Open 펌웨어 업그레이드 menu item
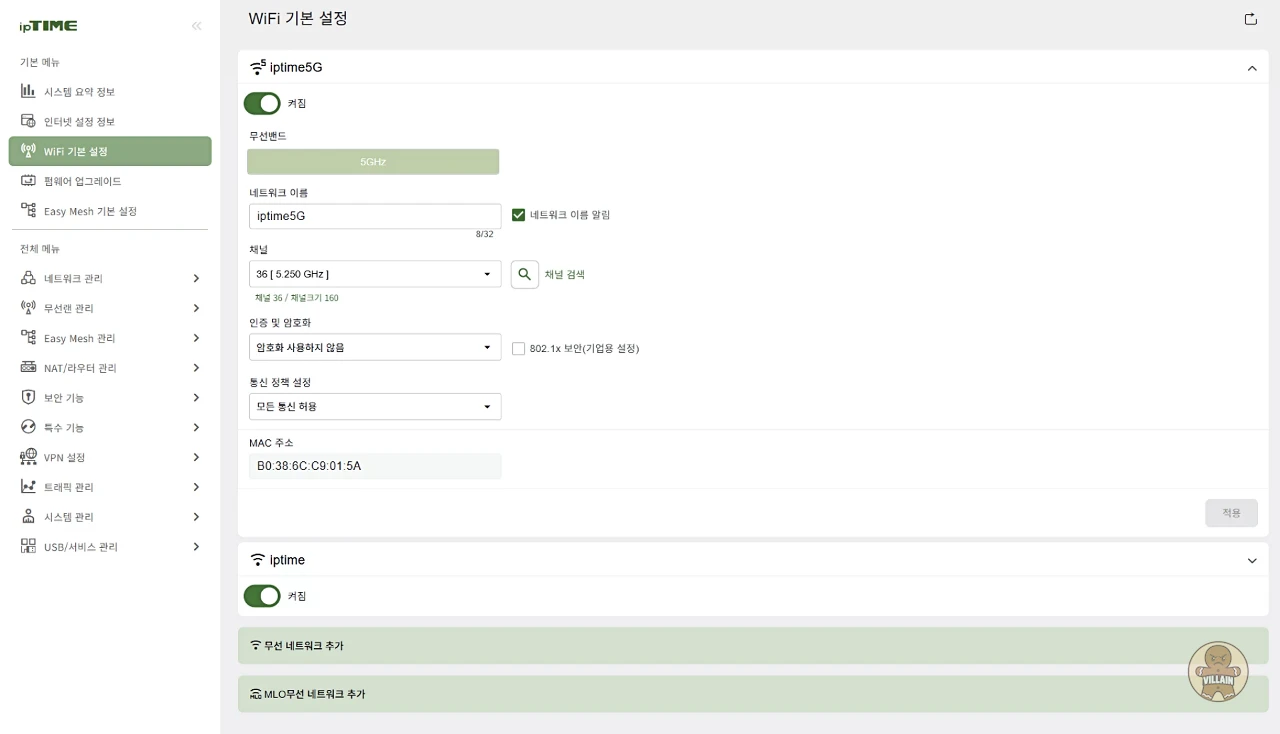 [110, 181]
